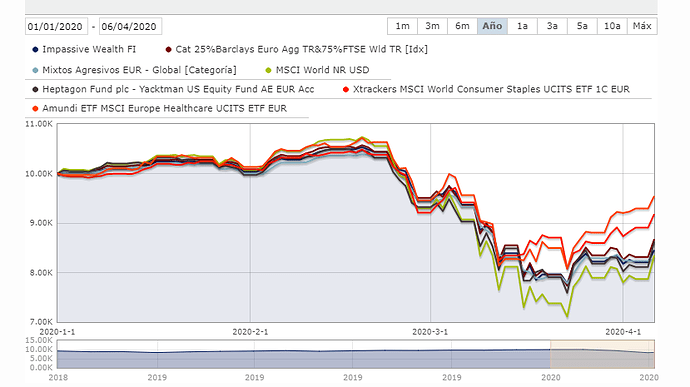Click the green dot beside MSCI World NR USD
This screenshot has height=387, width=690.
268,70
